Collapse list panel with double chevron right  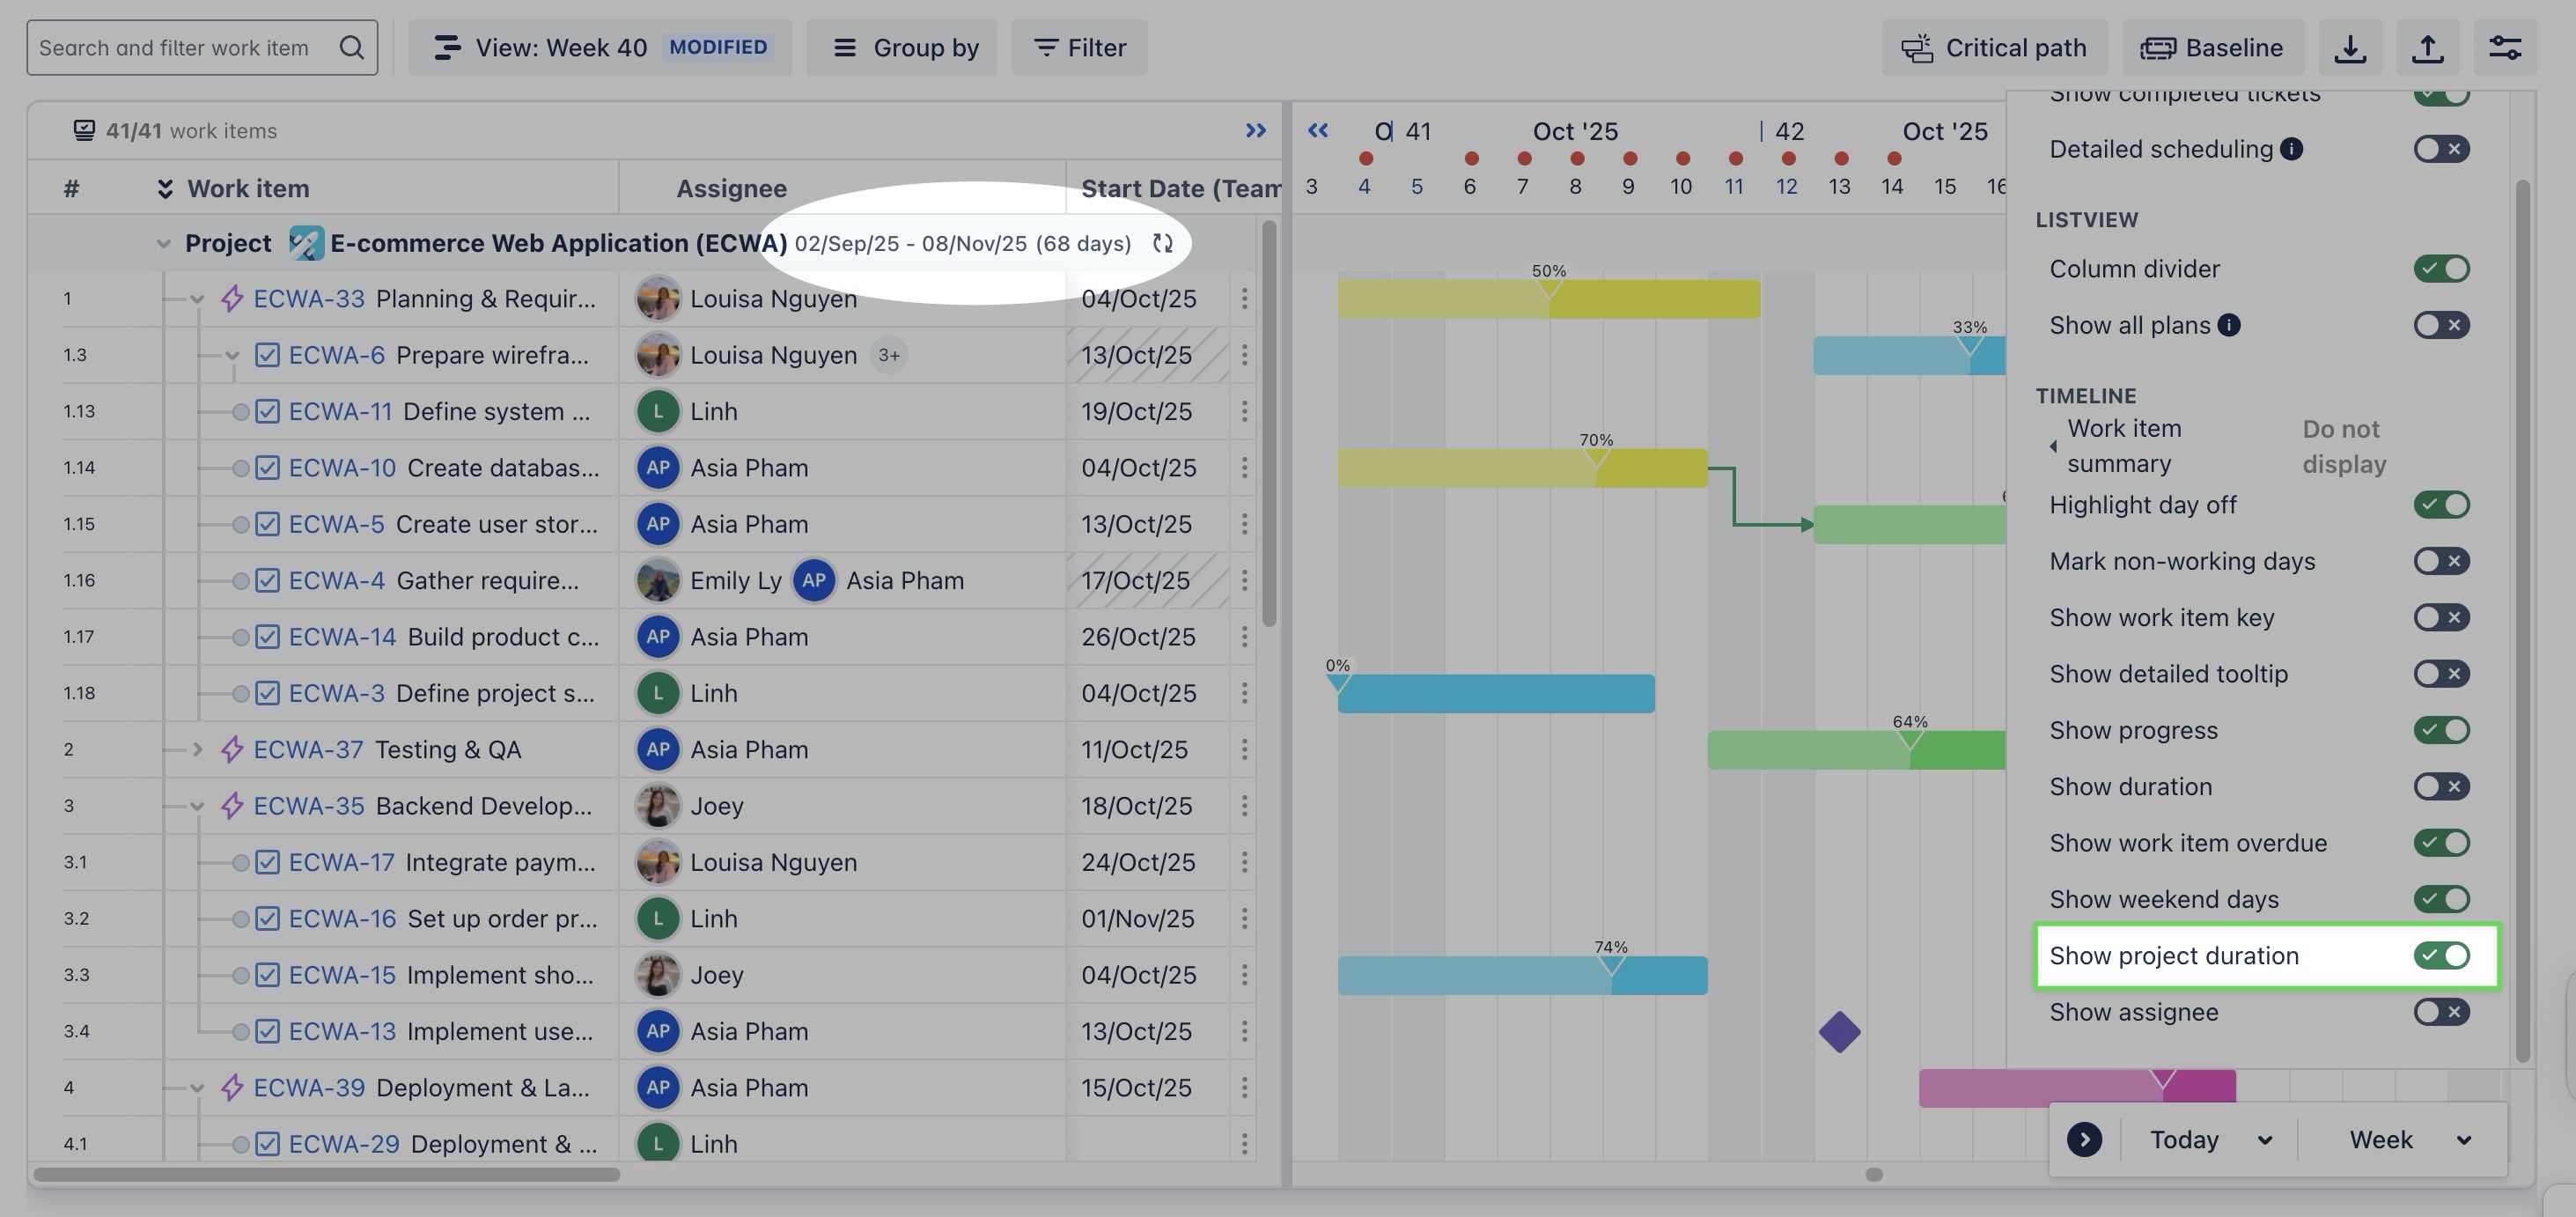coord(1255,131)
